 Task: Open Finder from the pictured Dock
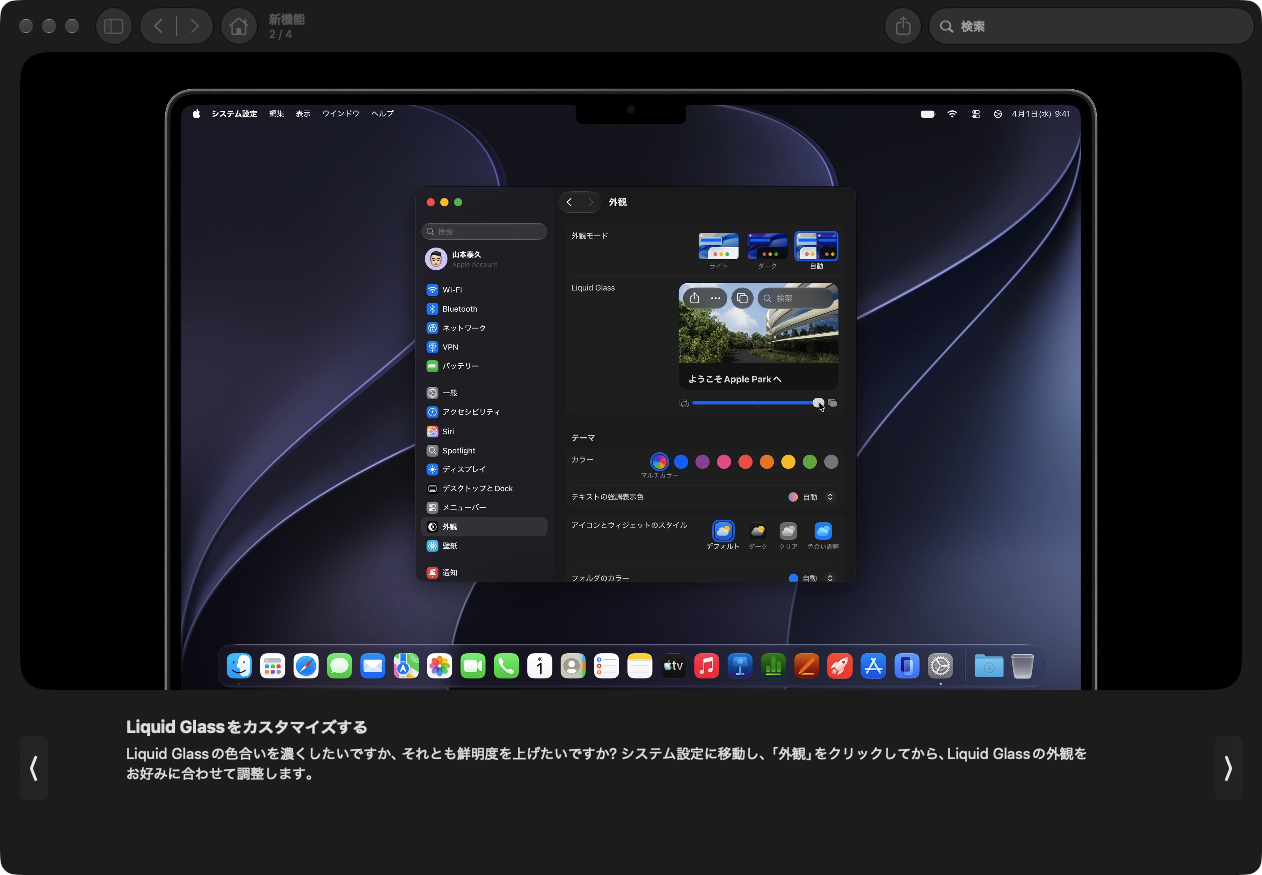(239, 666)
